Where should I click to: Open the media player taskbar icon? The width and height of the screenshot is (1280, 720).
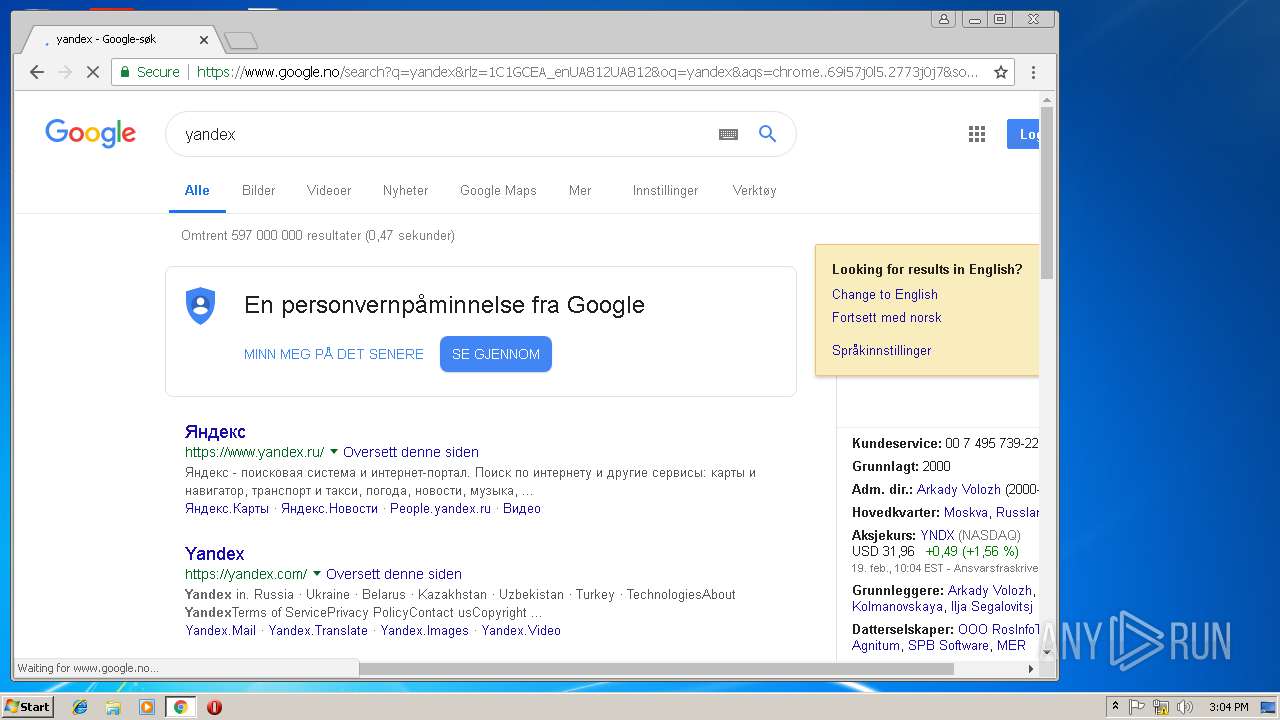[x=147, y=707]
